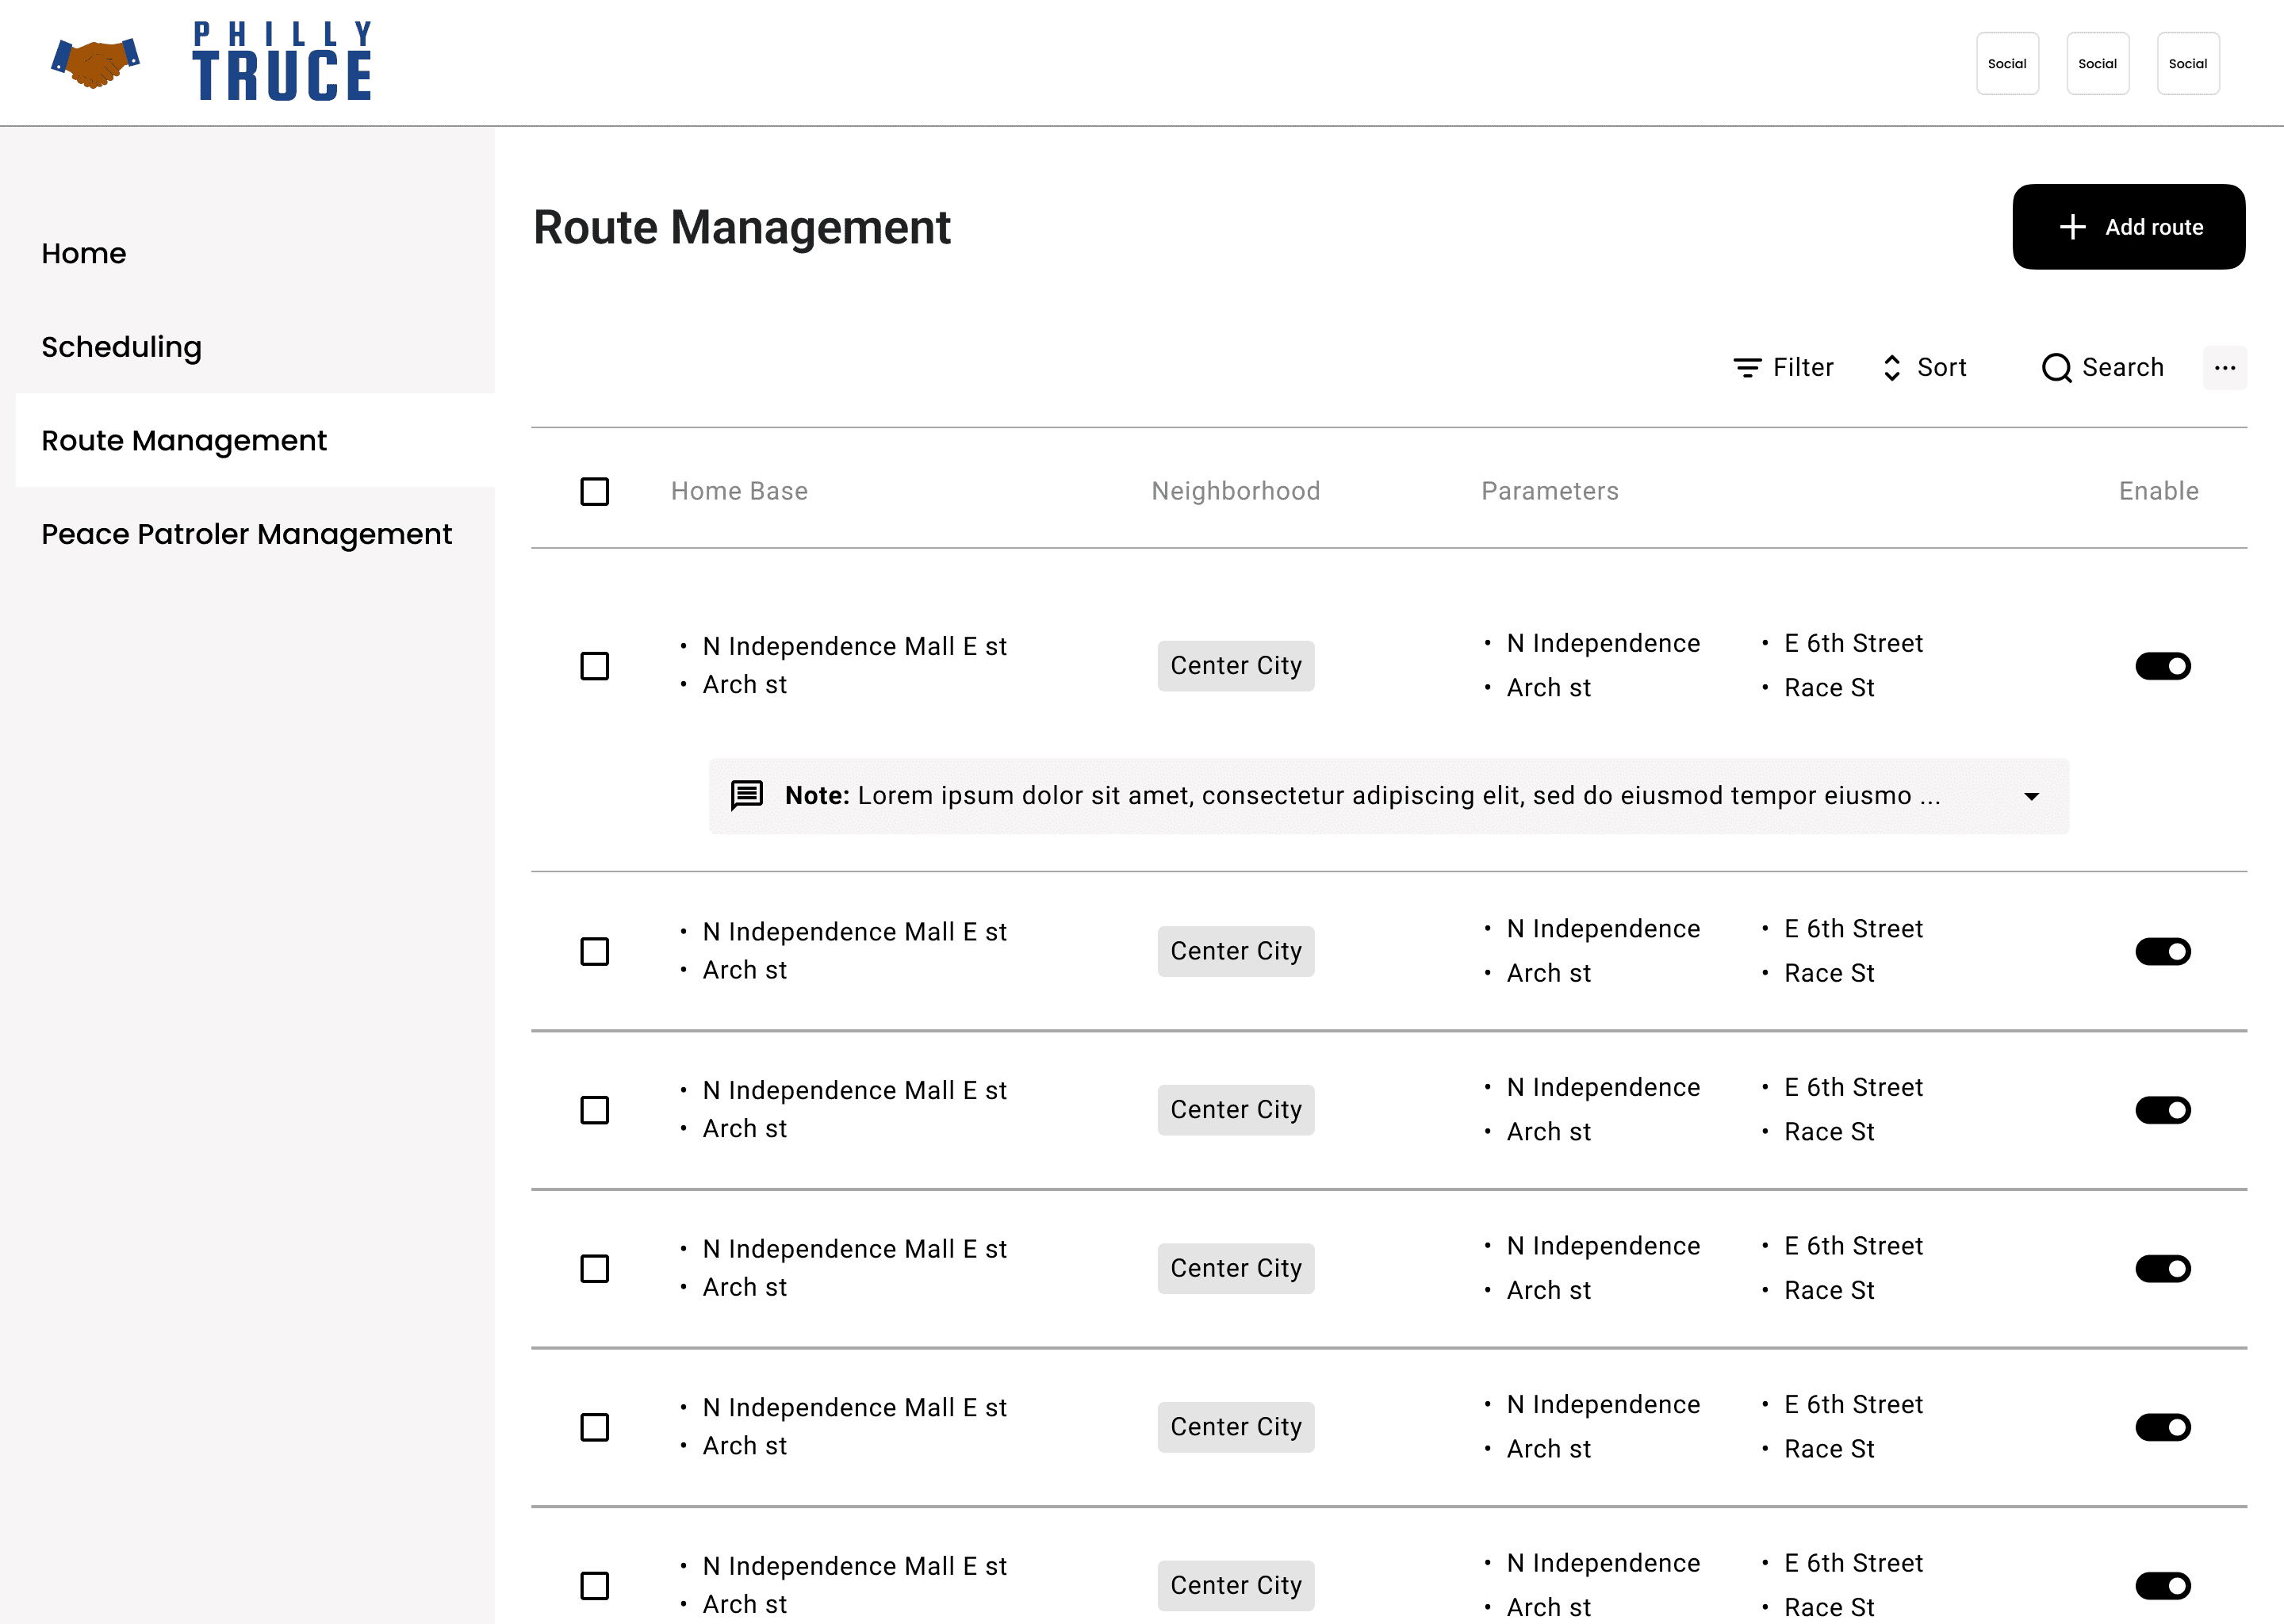The width and height of the screenshot is (2284, 1624).
Task: Click the filter lines icon
Action: click(1747, 368)
